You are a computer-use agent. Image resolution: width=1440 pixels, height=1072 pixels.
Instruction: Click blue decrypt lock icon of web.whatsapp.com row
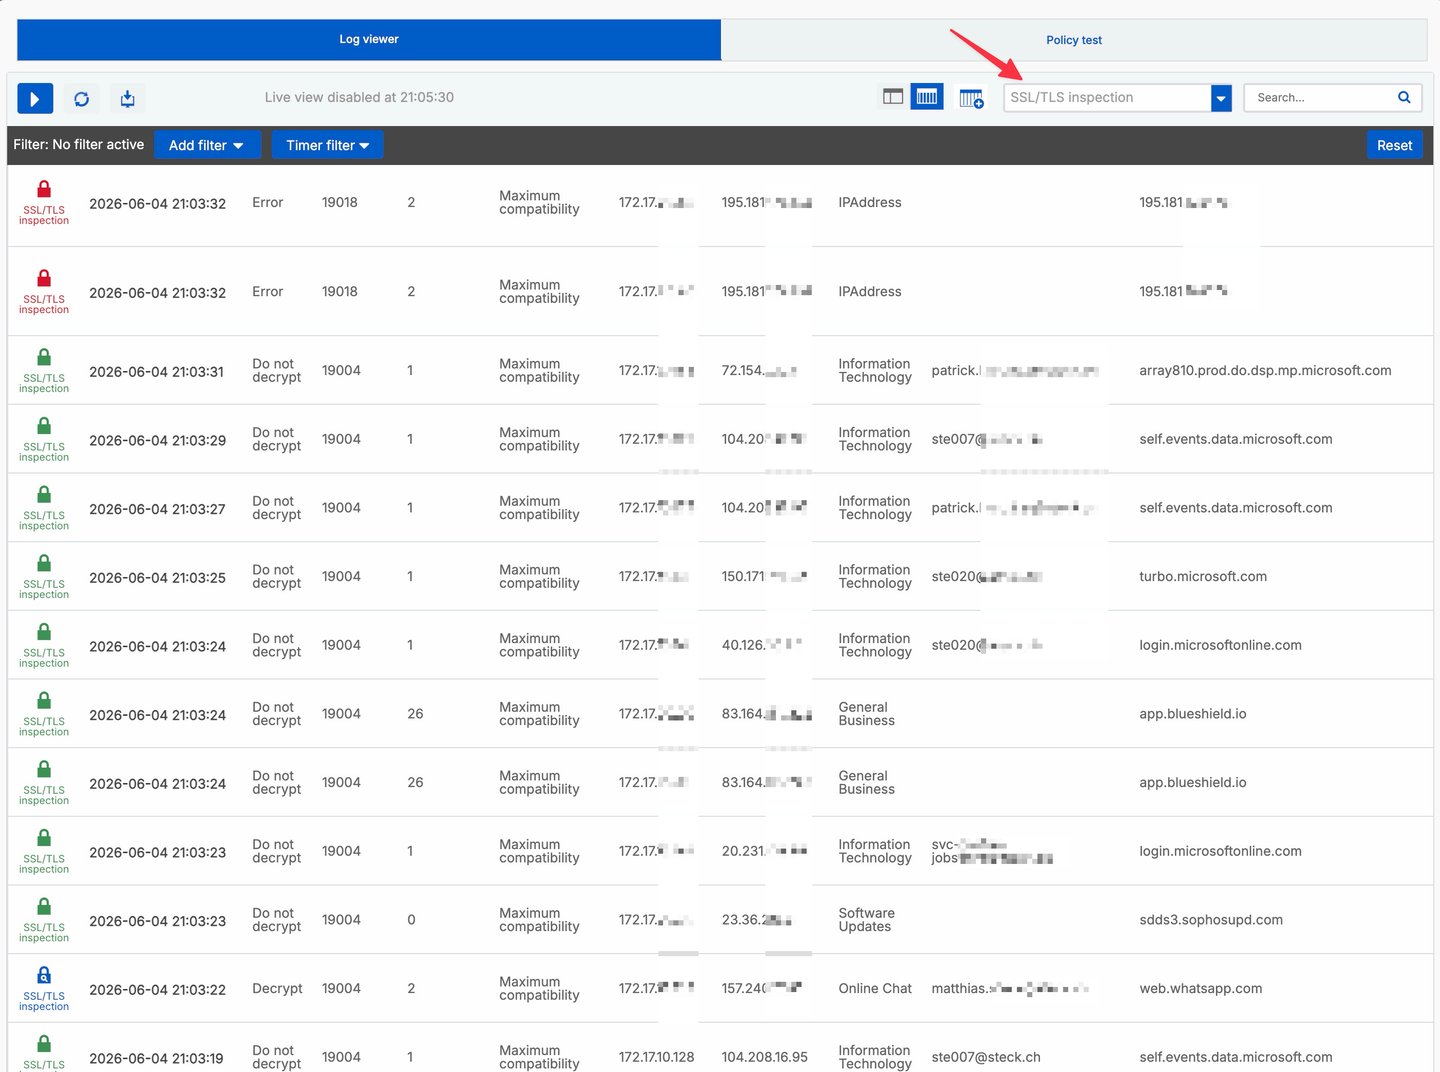(44, 975)
